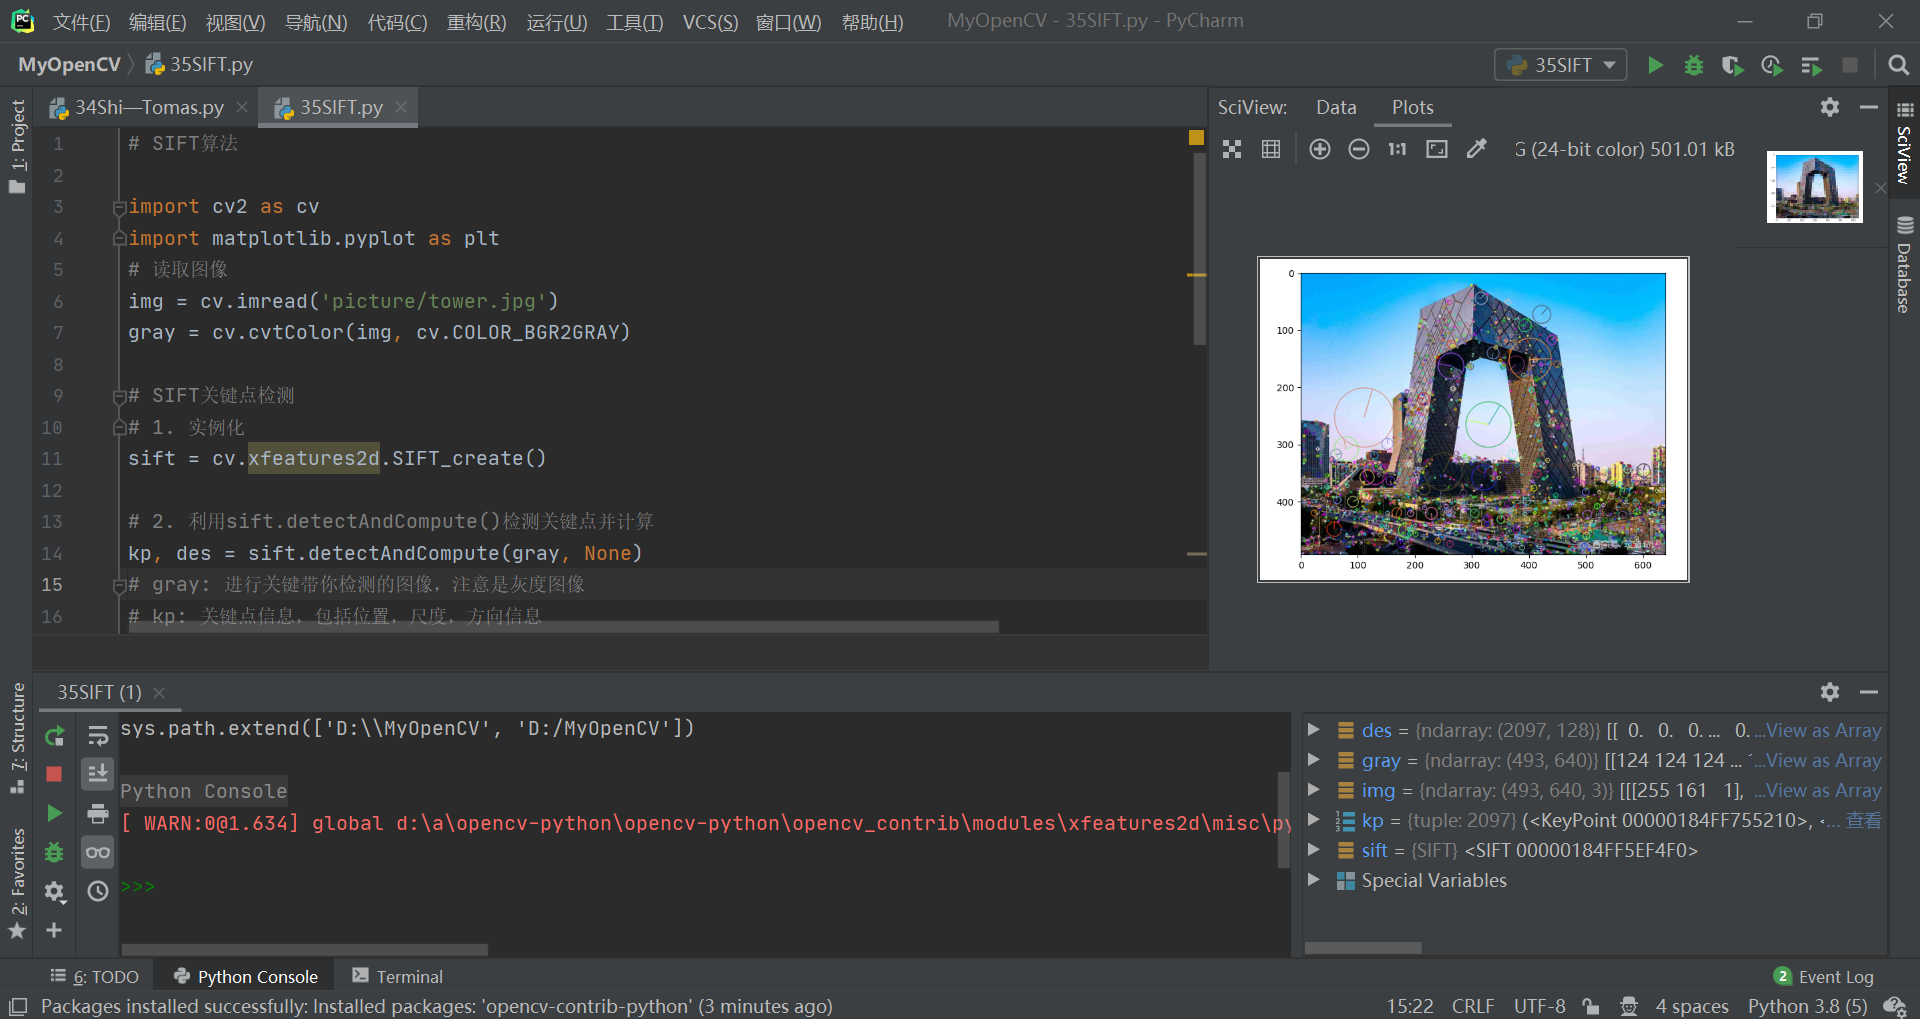Expand the Special Variables group

pos(1313,880)
